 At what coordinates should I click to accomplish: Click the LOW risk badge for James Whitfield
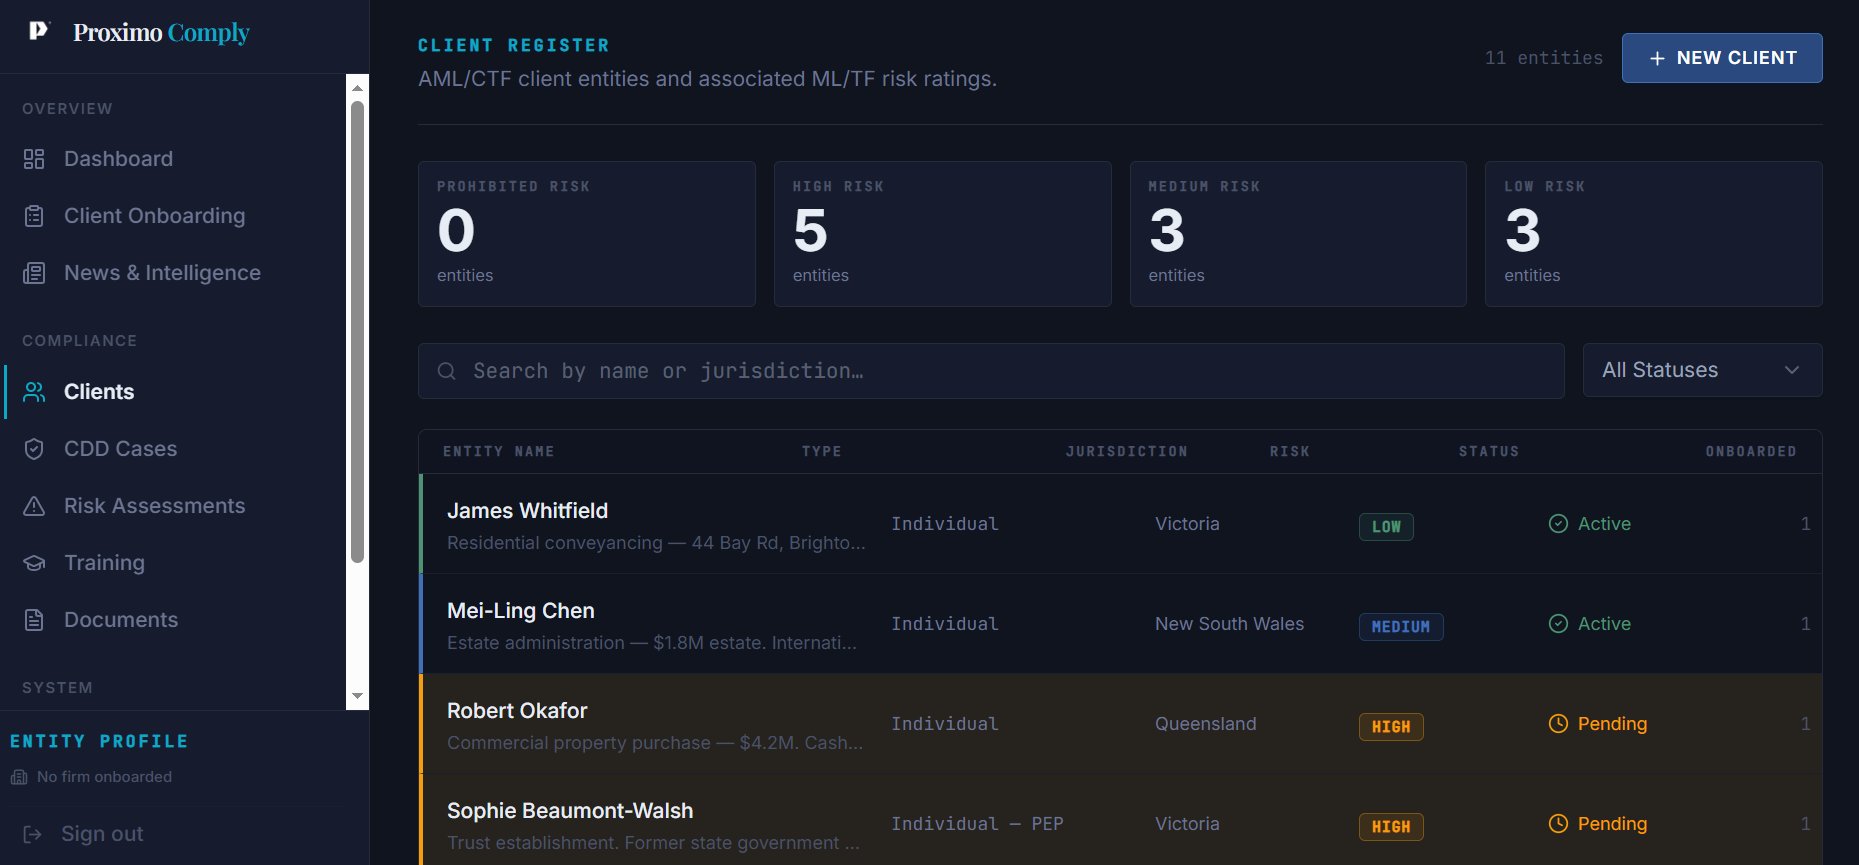[1386, 526]
